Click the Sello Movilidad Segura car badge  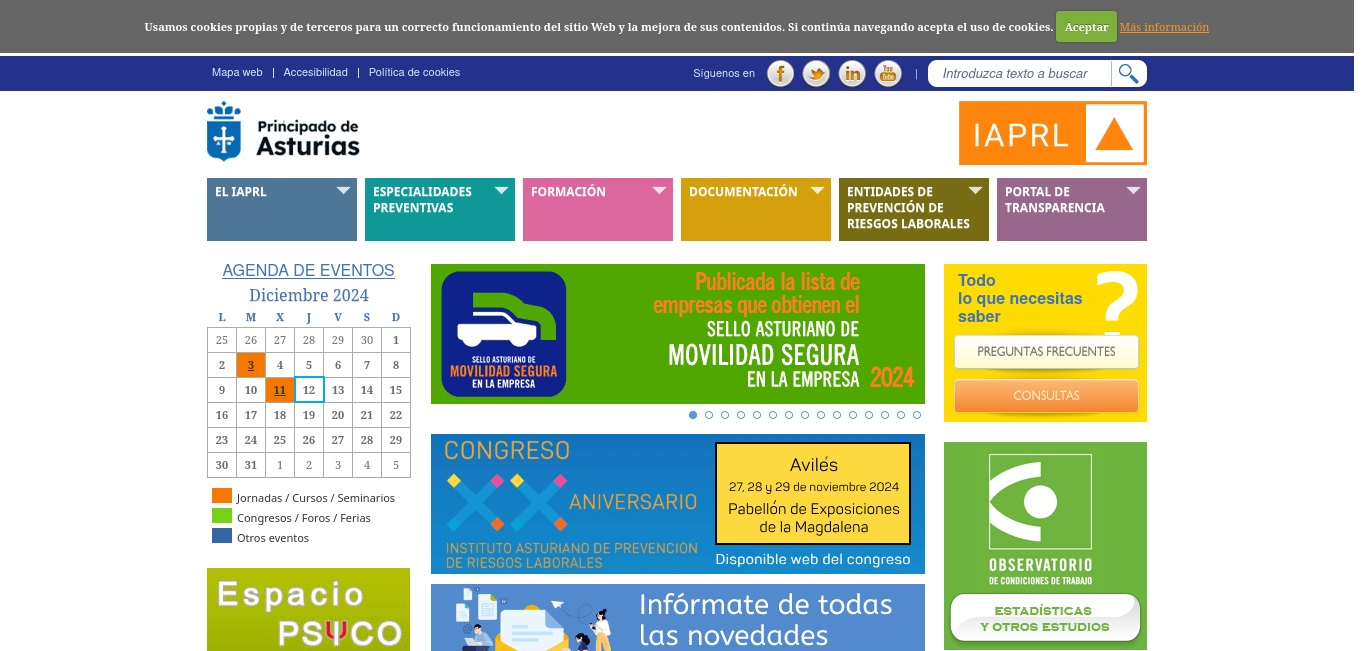click(x=504, y=334)
